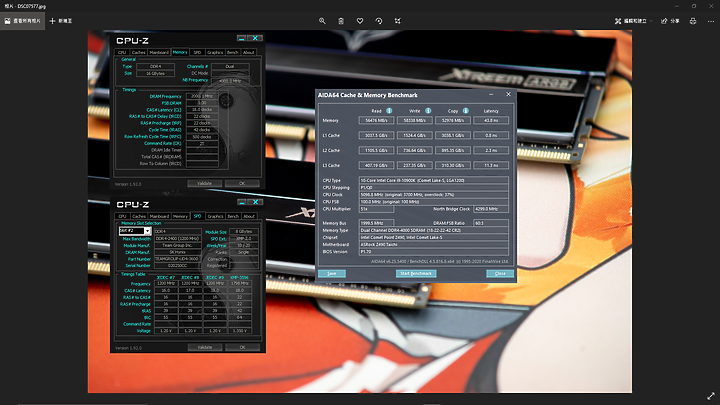Select SPD tab in upper CPU-Z window
This screenshot has height=405, width=720.
pos(197,52)
